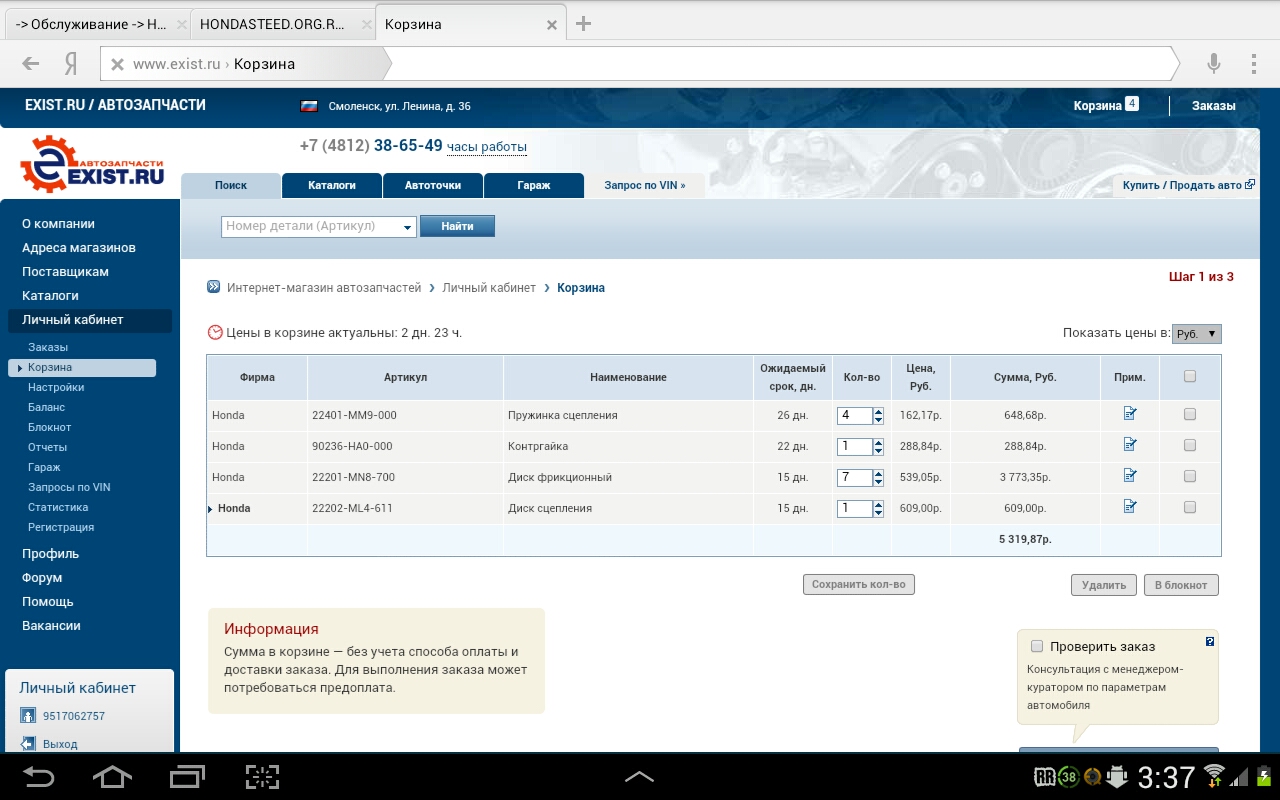Clear the address with the X icon
1280x800 pixels.
click(117, 64)
